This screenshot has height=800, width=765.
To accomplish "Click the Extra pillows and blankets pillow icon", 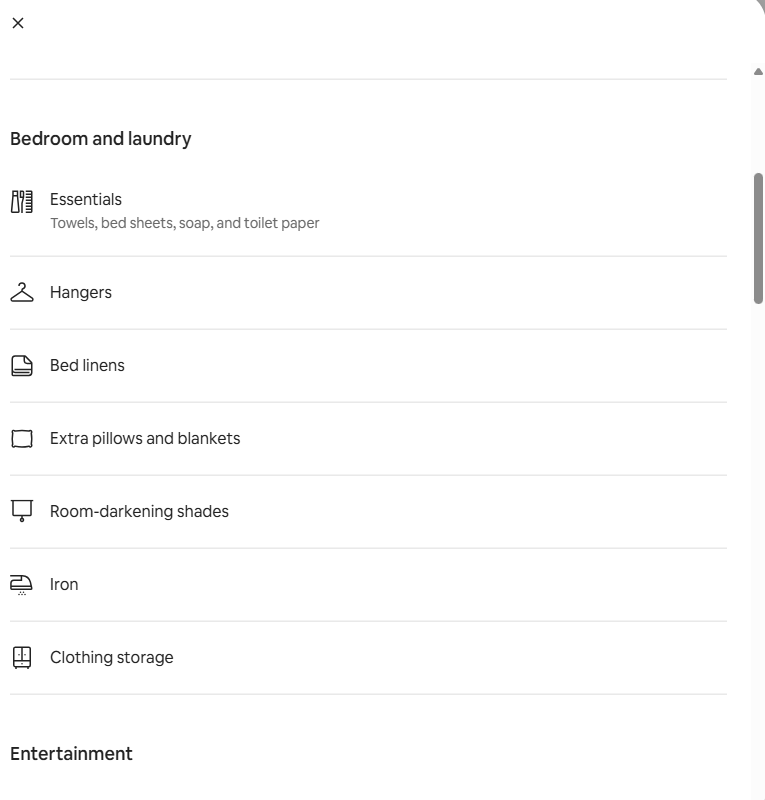I will [22, 439].
